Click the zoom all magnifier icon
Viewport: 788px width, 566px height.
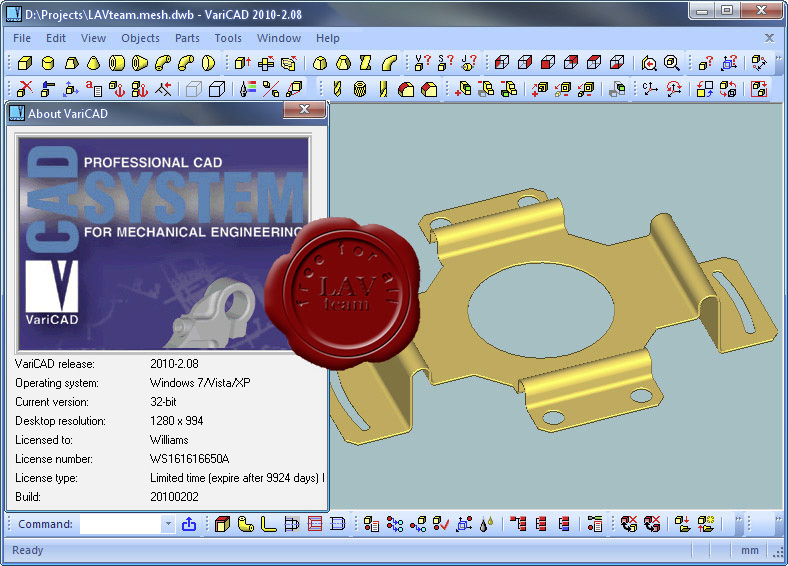point(672,63)
